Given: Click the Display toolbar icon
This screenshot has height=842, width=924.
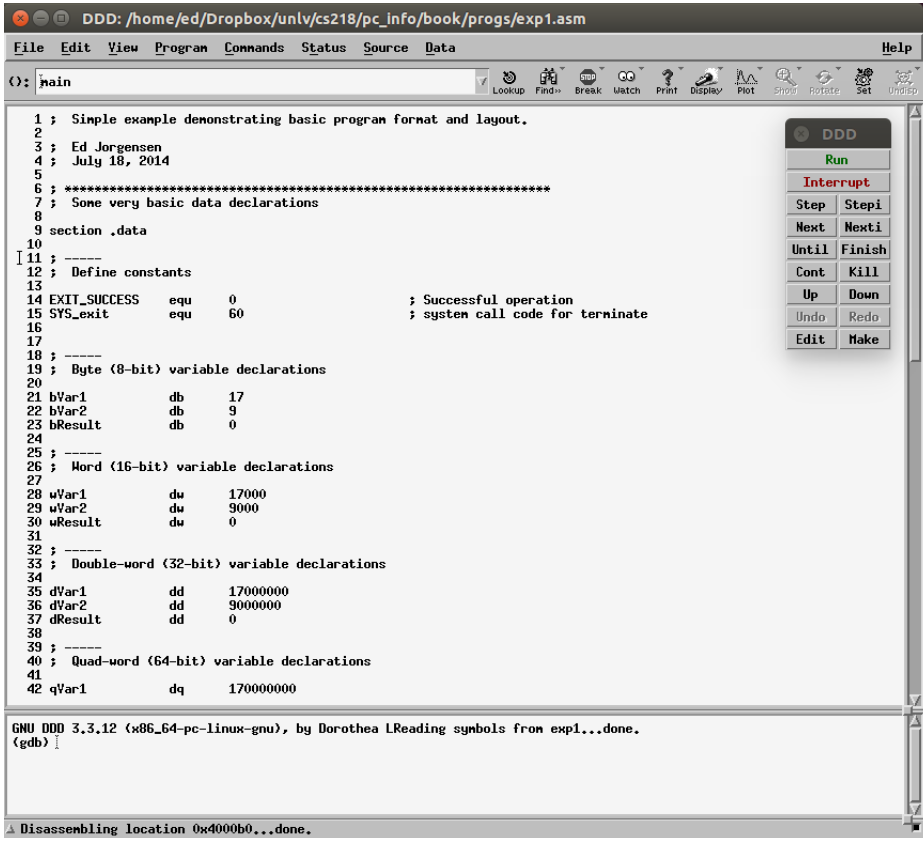Looking at the screenshot, I should pyautogui.click(x=706, y=81).
